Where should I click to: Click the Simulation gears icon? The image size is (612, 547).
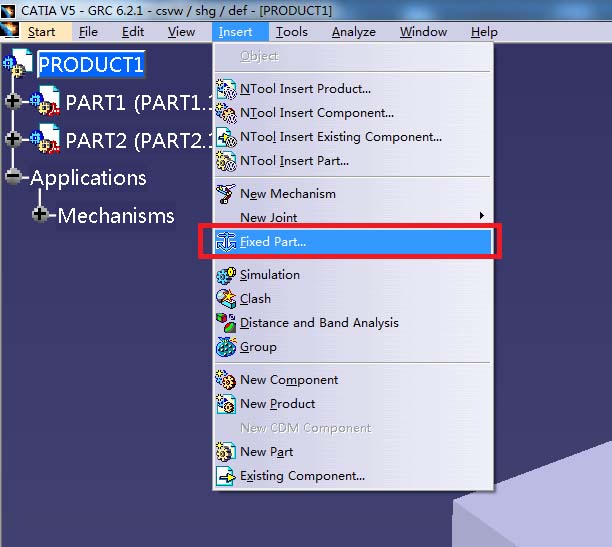(x=226, y=275)
